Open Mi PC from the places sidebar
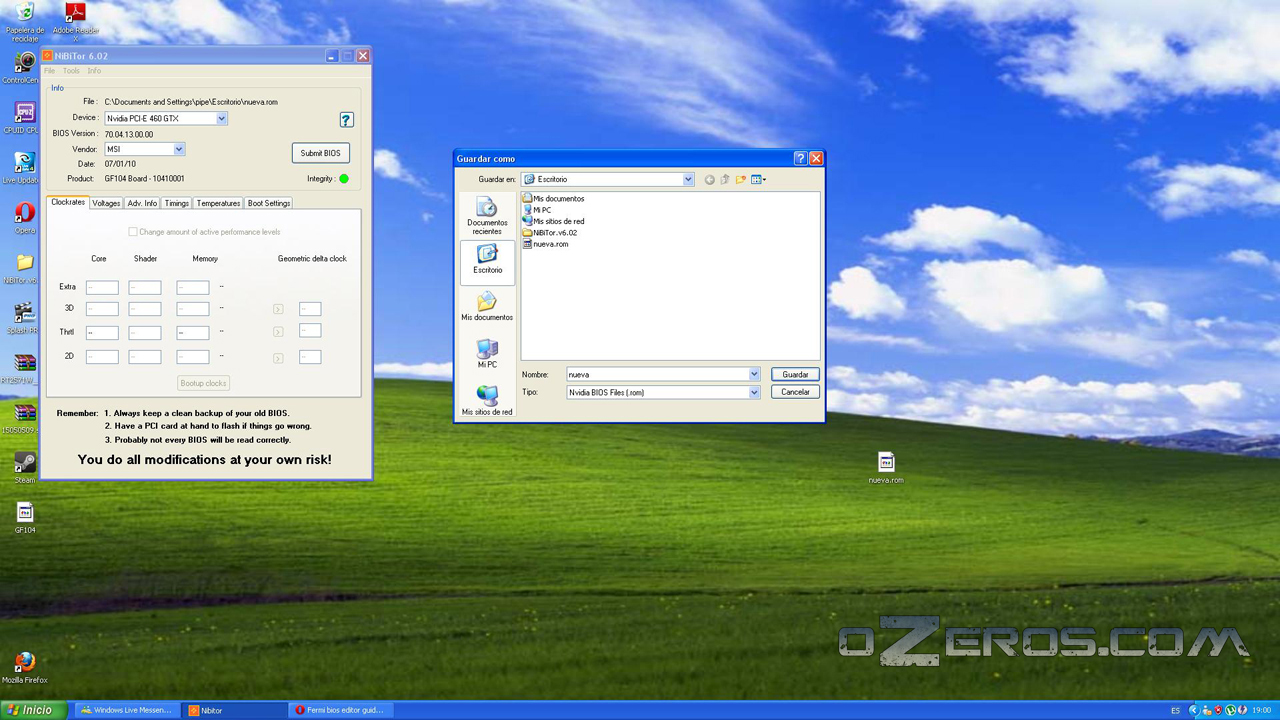Viewport: 1280px width, 720px height. (487, 353)
